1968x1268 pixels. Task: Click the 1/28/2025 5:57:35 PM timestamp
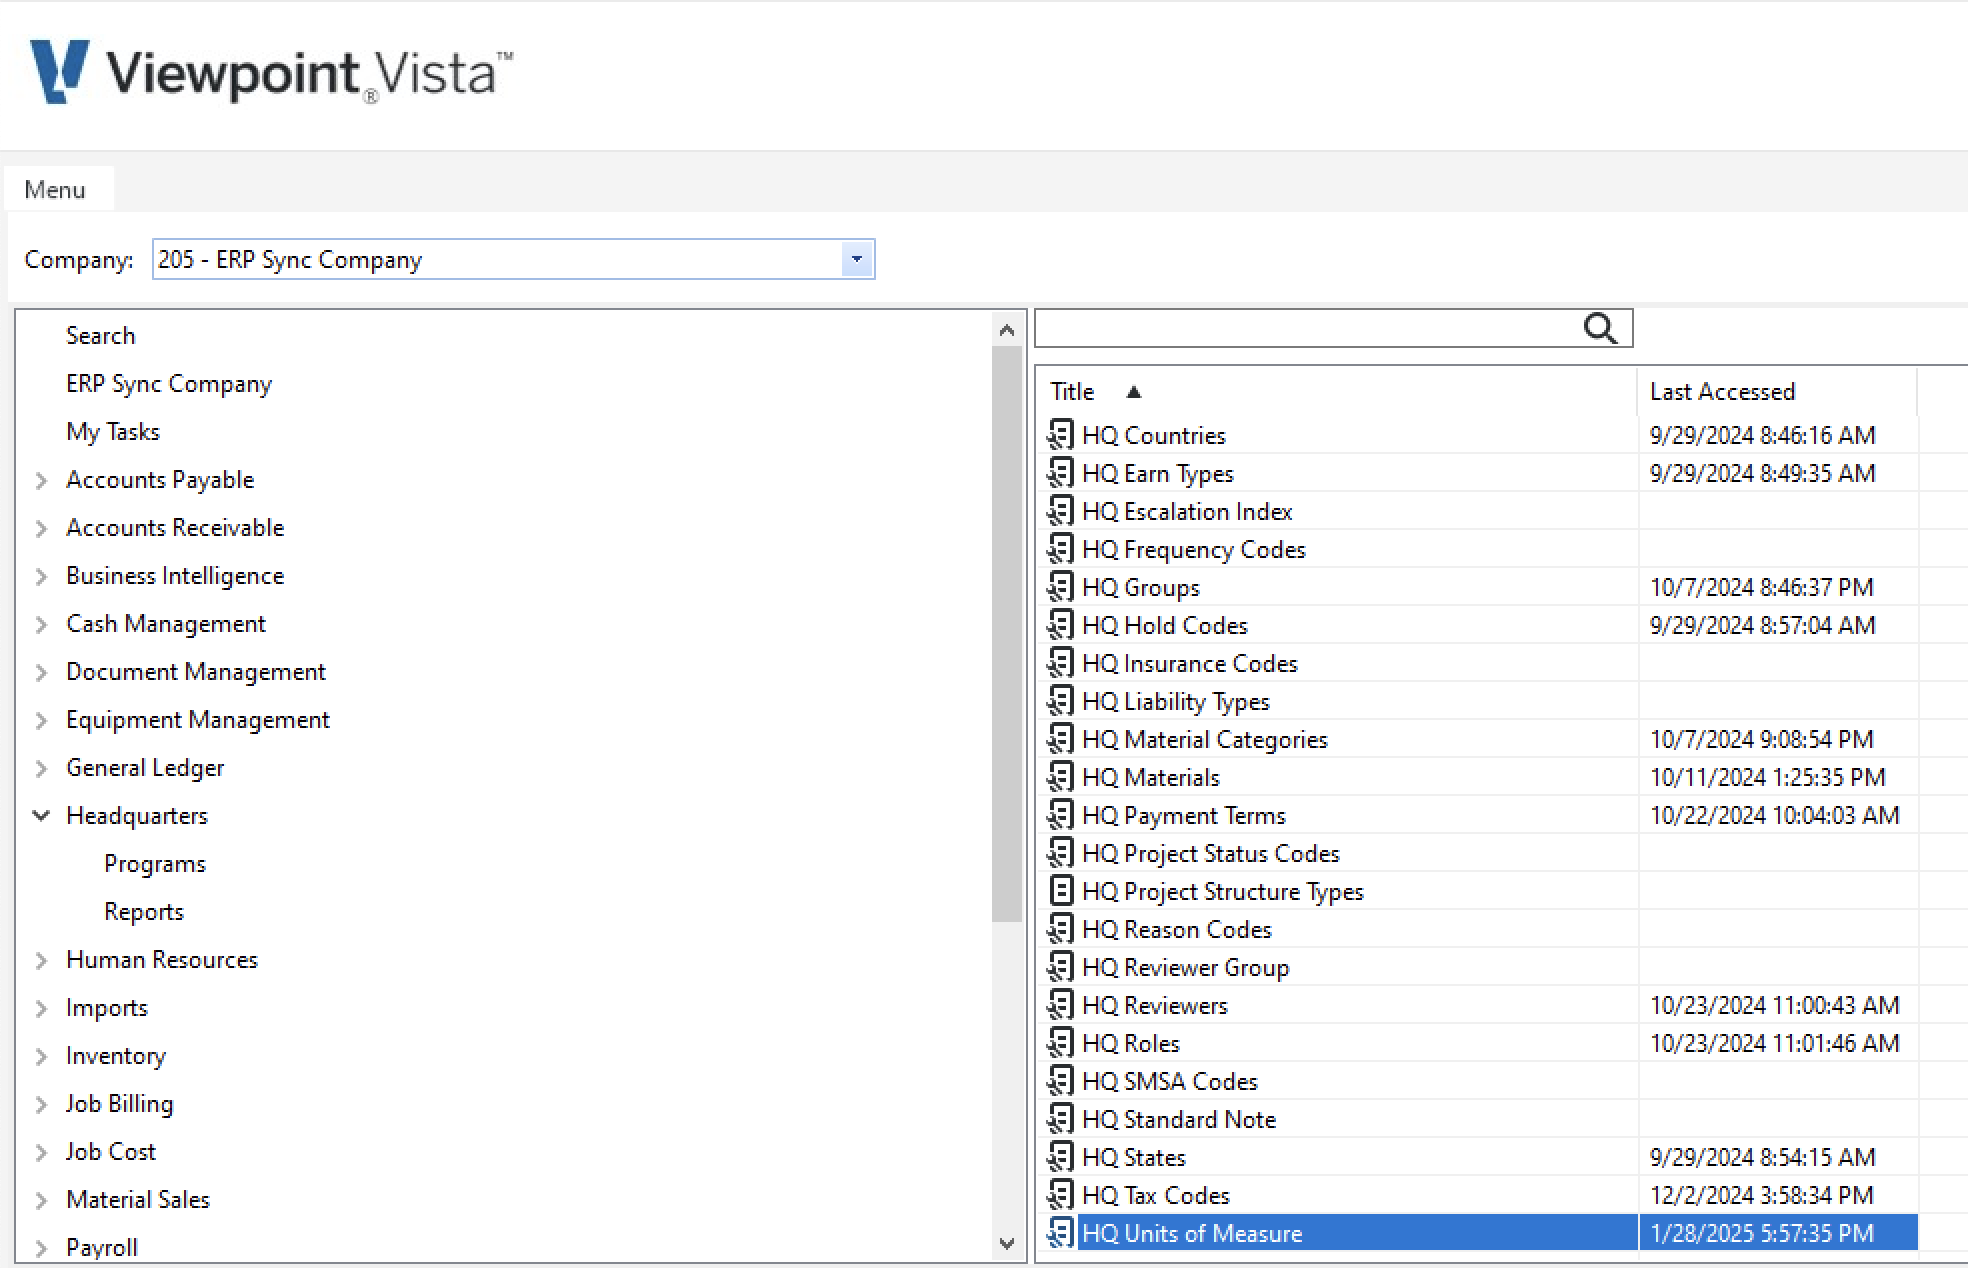click(1762, 1233)
